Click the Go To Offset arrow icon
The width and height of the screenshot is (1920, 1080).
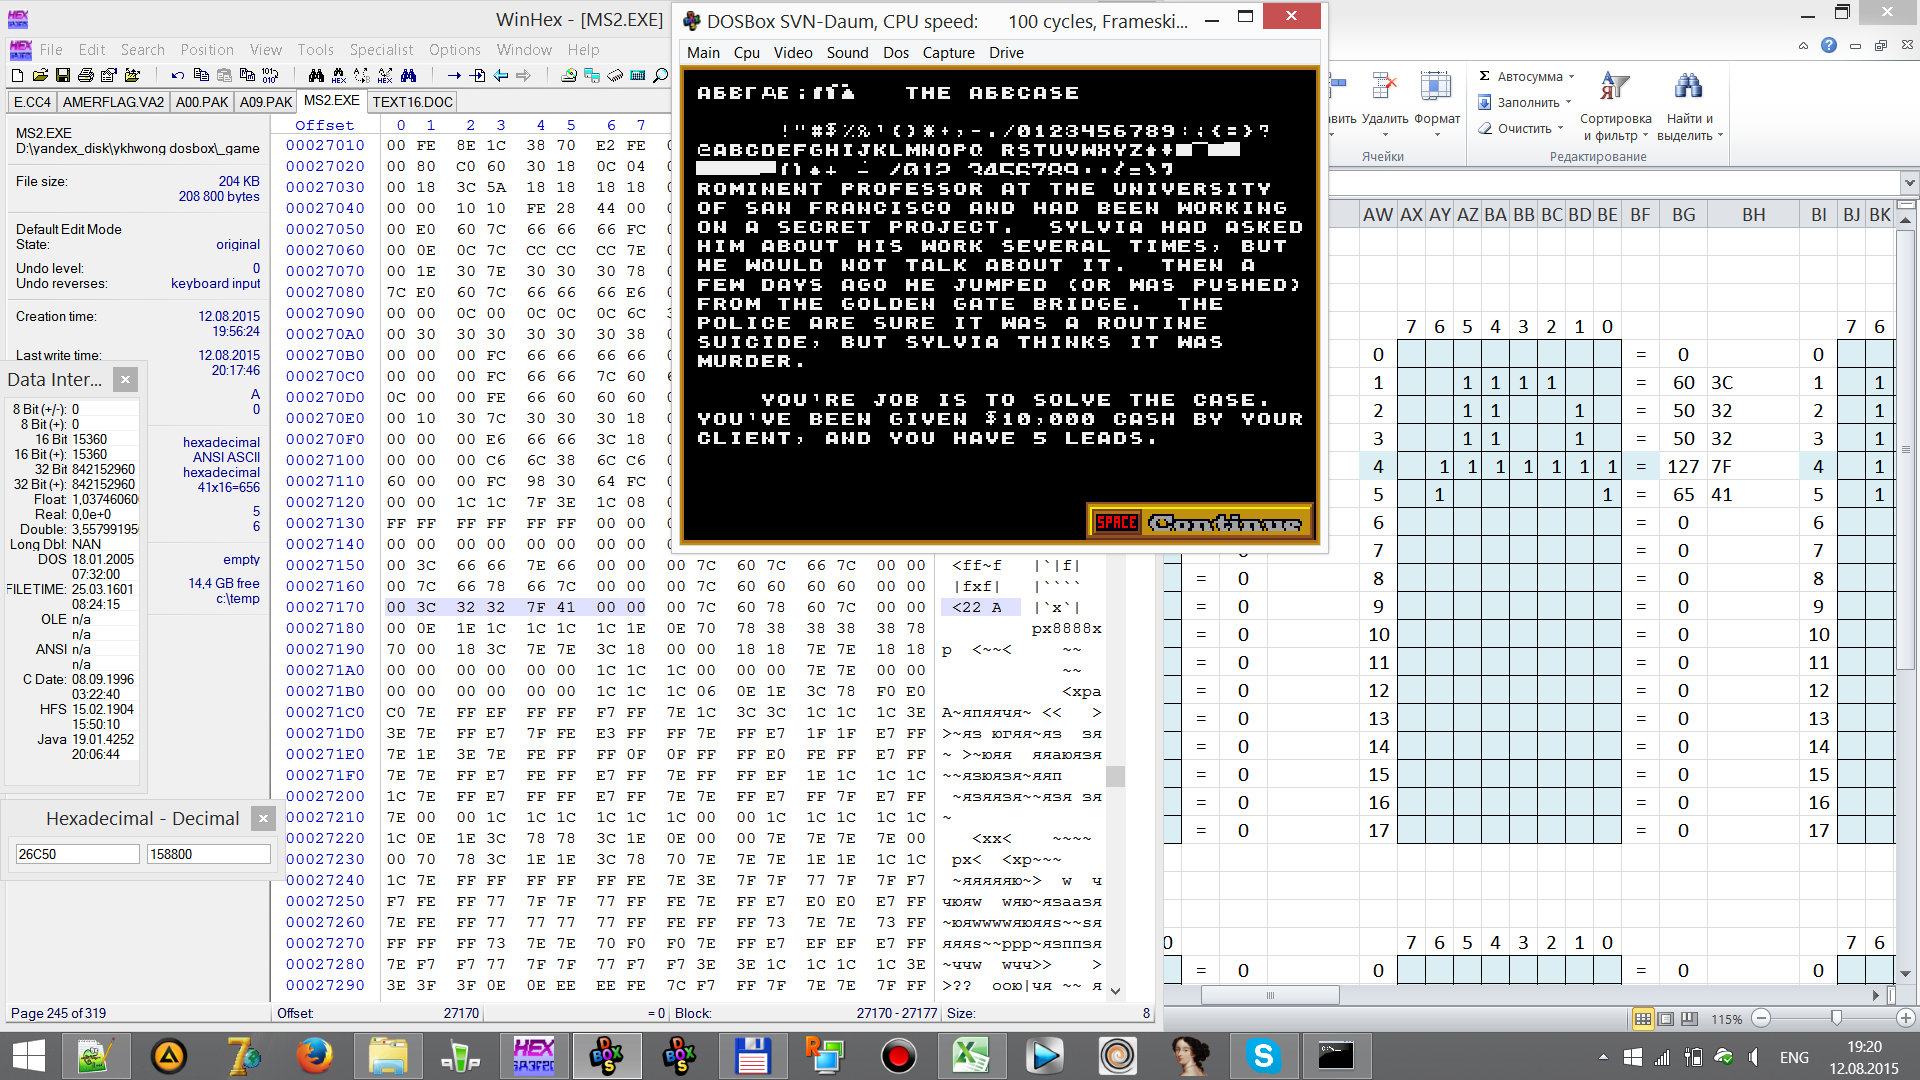[x=454, y=75]
